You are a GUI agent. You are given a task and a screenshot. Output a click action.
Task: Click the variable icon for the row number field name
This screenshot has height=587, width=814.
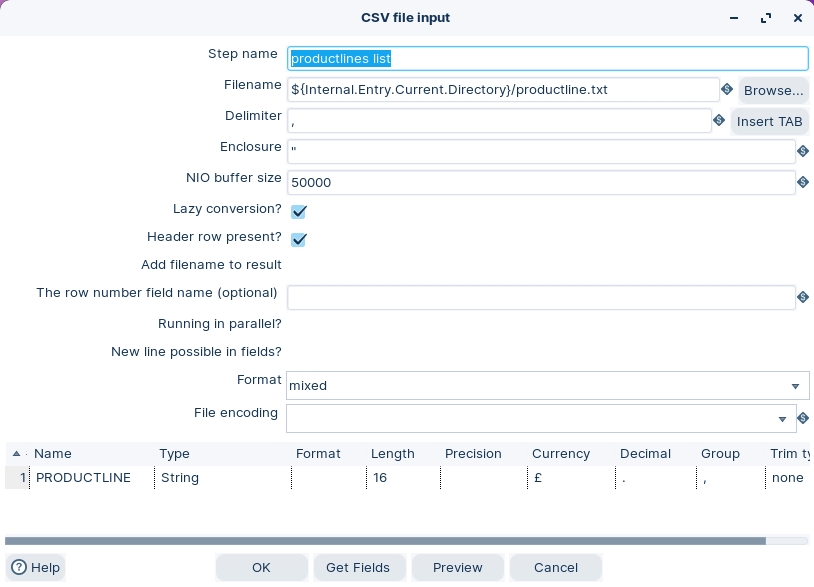tap(803, 297)
